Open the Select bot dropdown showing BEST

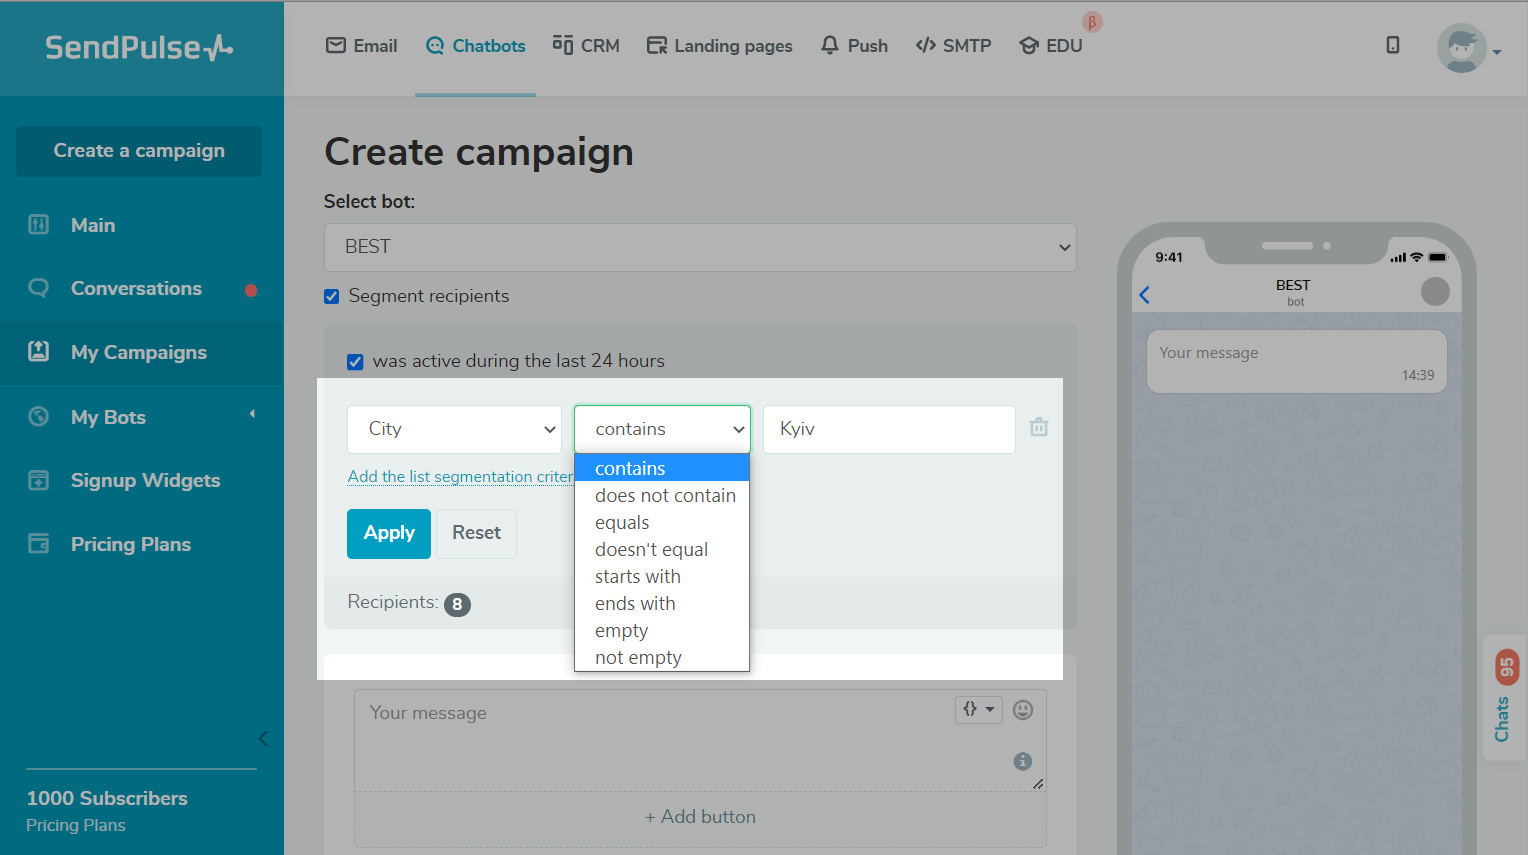(x=700, y=247)
